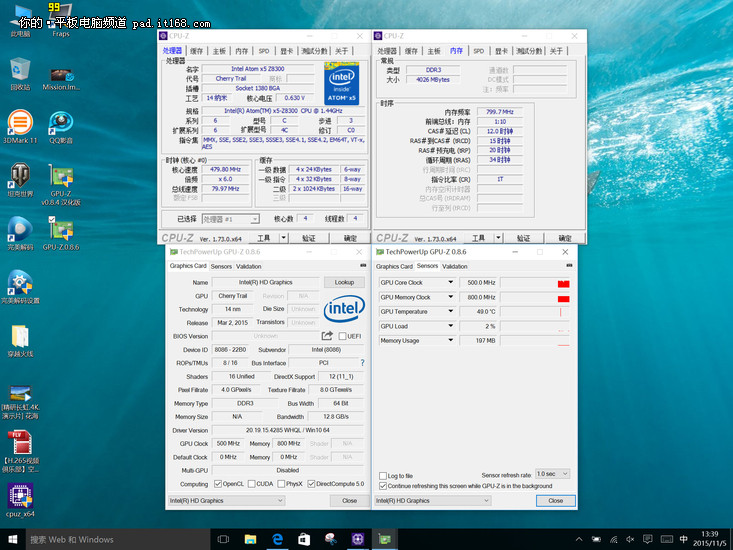The height and width of the screenshot is (550, 733).
Task: Open the volume control in system tray
Action: [630, 539]
